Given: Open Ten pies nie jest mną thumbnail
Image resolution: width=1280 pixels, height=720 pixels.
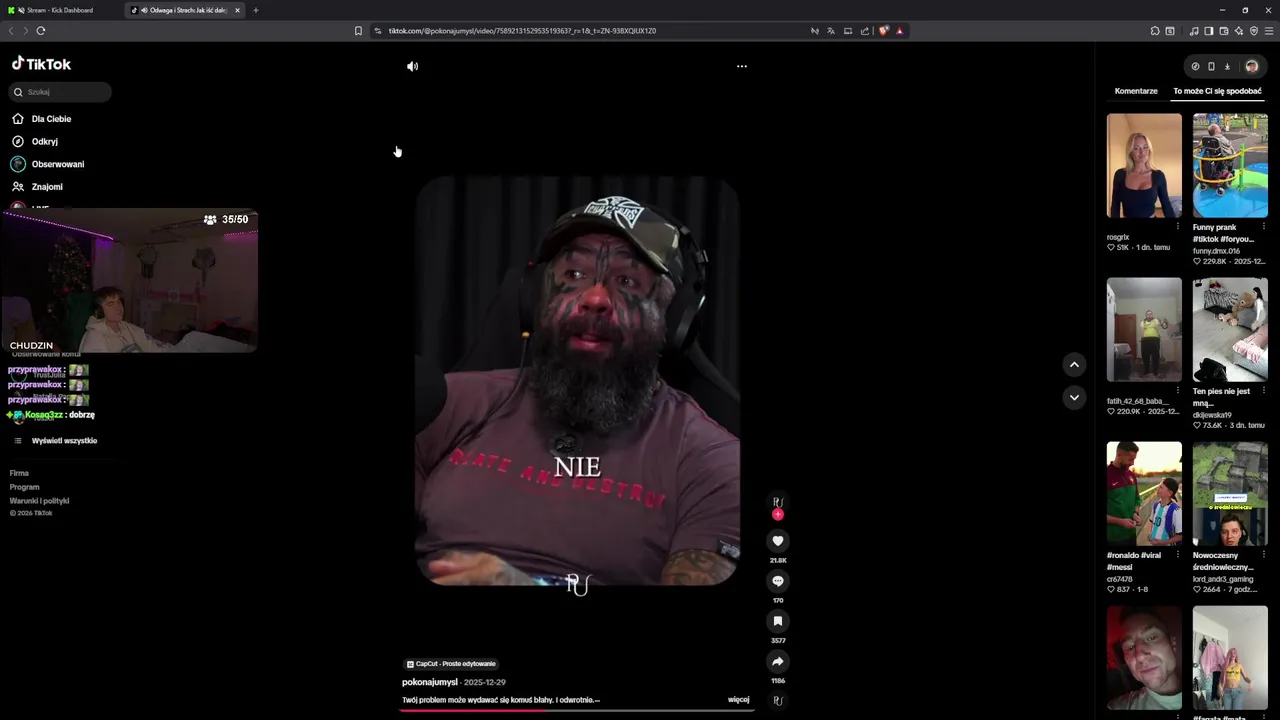Looking at the screenshot, I should coord(1230,329).
